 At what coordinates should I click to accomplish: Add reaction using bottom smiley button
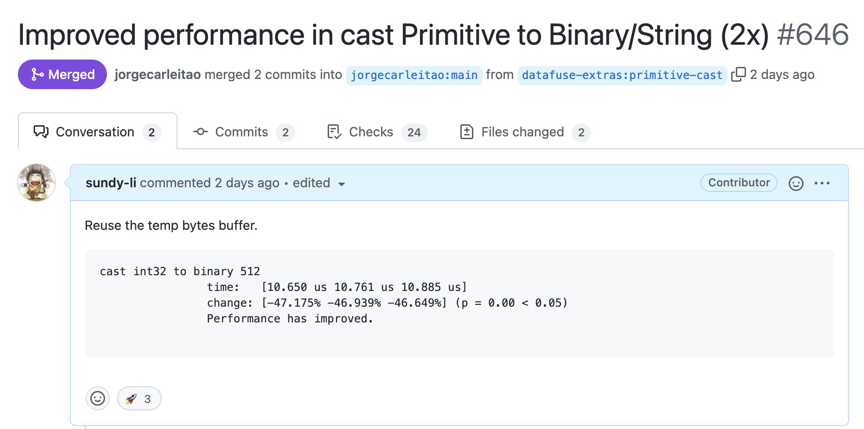98,398
